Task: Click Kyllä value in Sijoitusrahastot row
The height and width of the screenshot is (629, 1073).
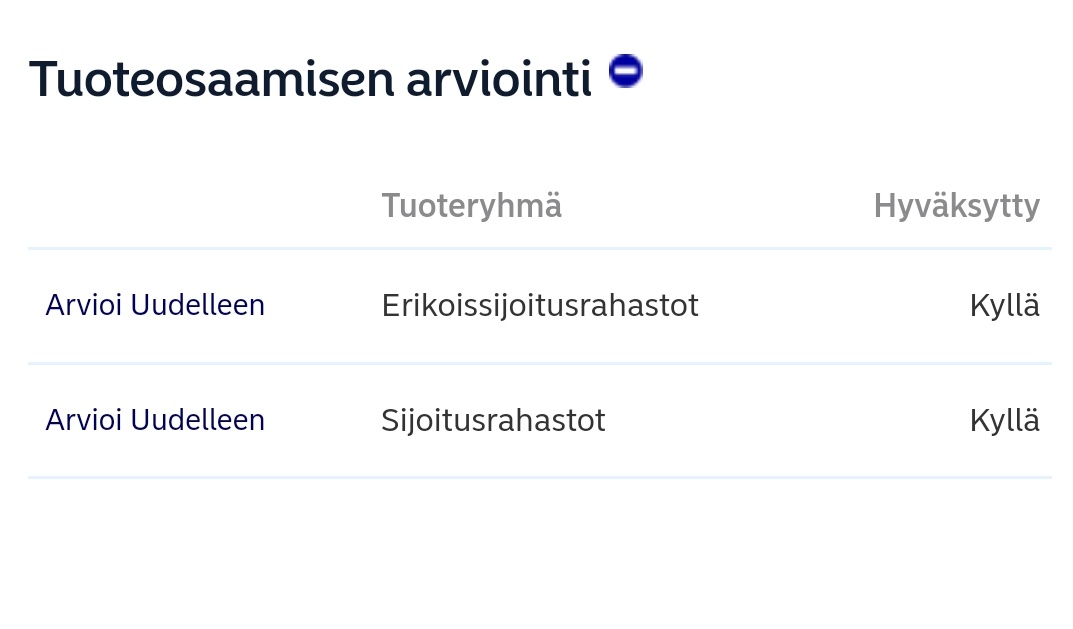Action: tap(1005, 420)
